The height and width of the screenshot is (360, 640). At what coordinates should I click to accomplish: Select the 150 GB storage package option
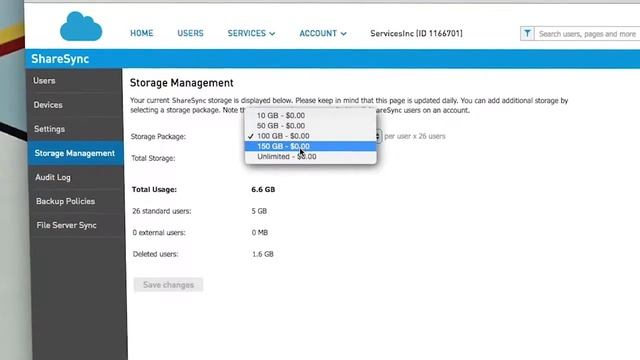tap(310, 146)
